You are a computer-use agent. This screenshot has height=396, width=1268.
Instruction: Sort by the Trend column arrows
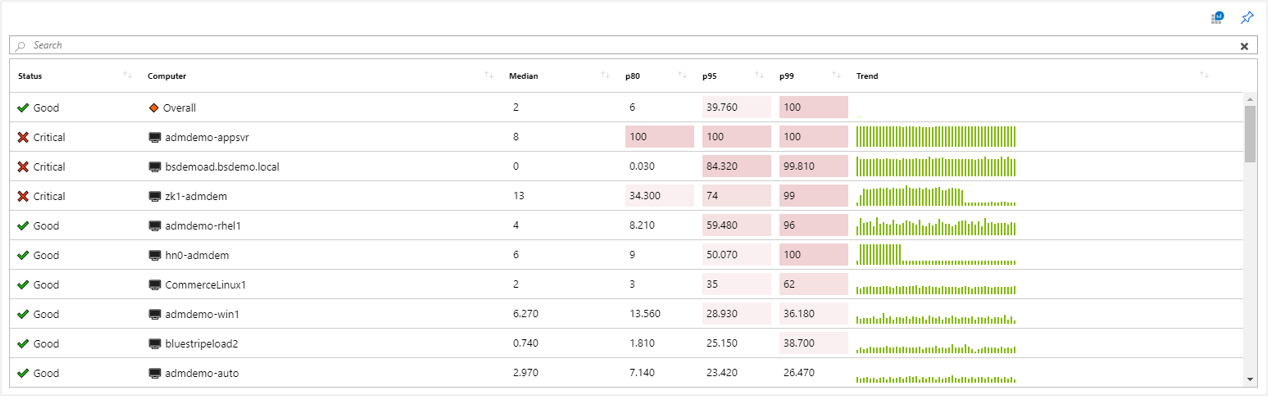point(1204,76)
